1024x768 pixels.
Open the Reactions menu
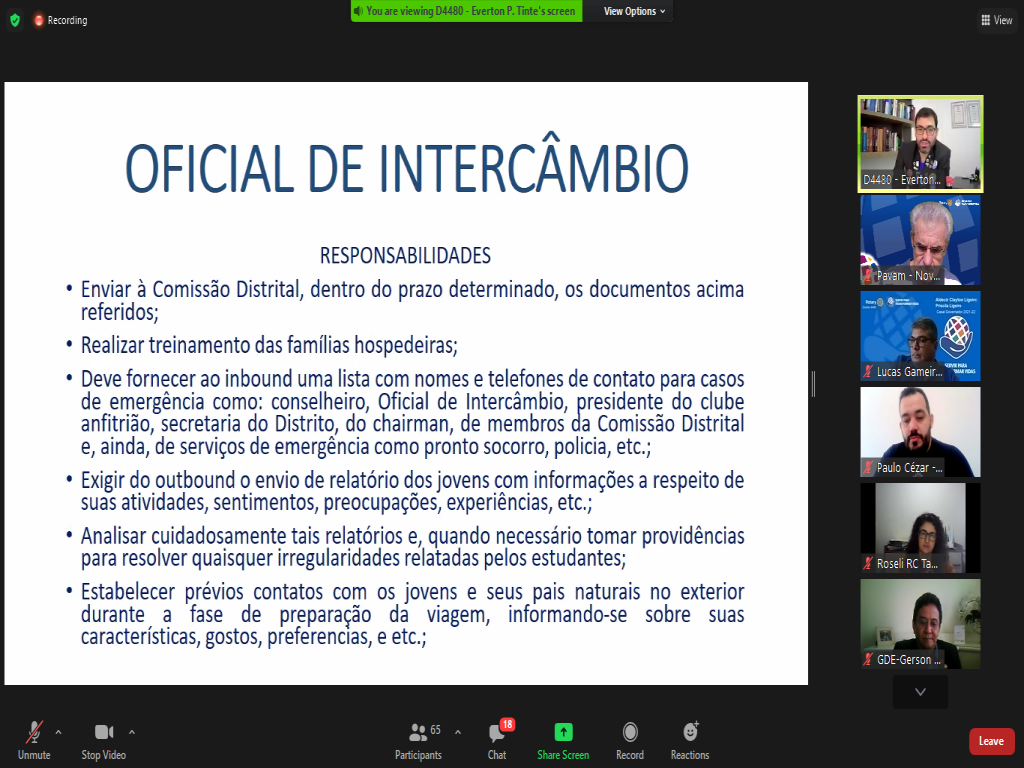[x=690, y=738]
